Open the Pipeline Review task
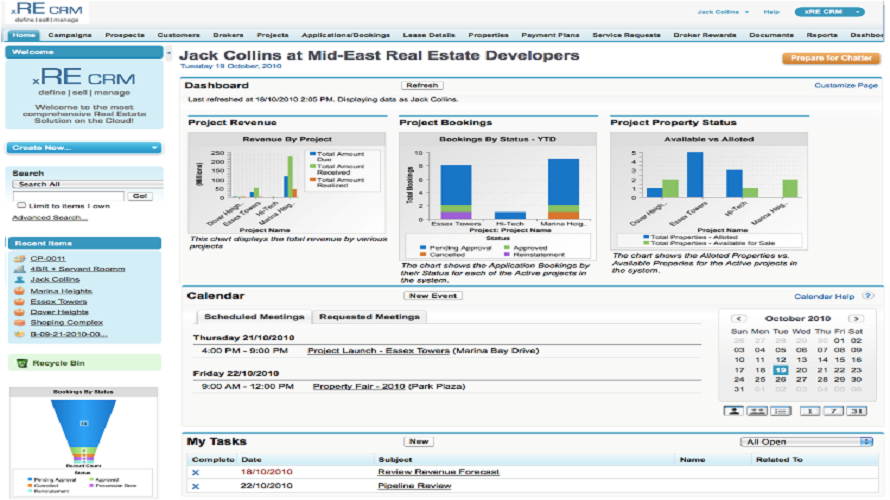 click(x=414, y=486)
